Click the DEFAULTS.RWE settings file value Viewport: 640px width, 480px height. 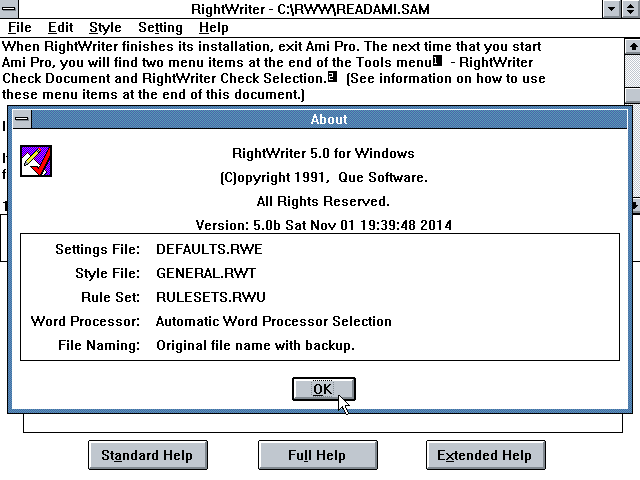(x=209, y=249)
